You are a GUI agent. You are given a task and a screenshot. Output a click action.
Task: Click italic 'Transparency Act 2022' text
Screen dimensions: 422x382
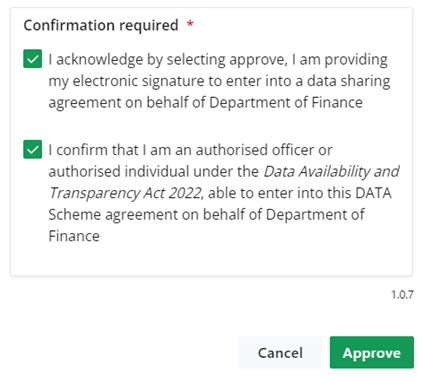click(125, 193)
